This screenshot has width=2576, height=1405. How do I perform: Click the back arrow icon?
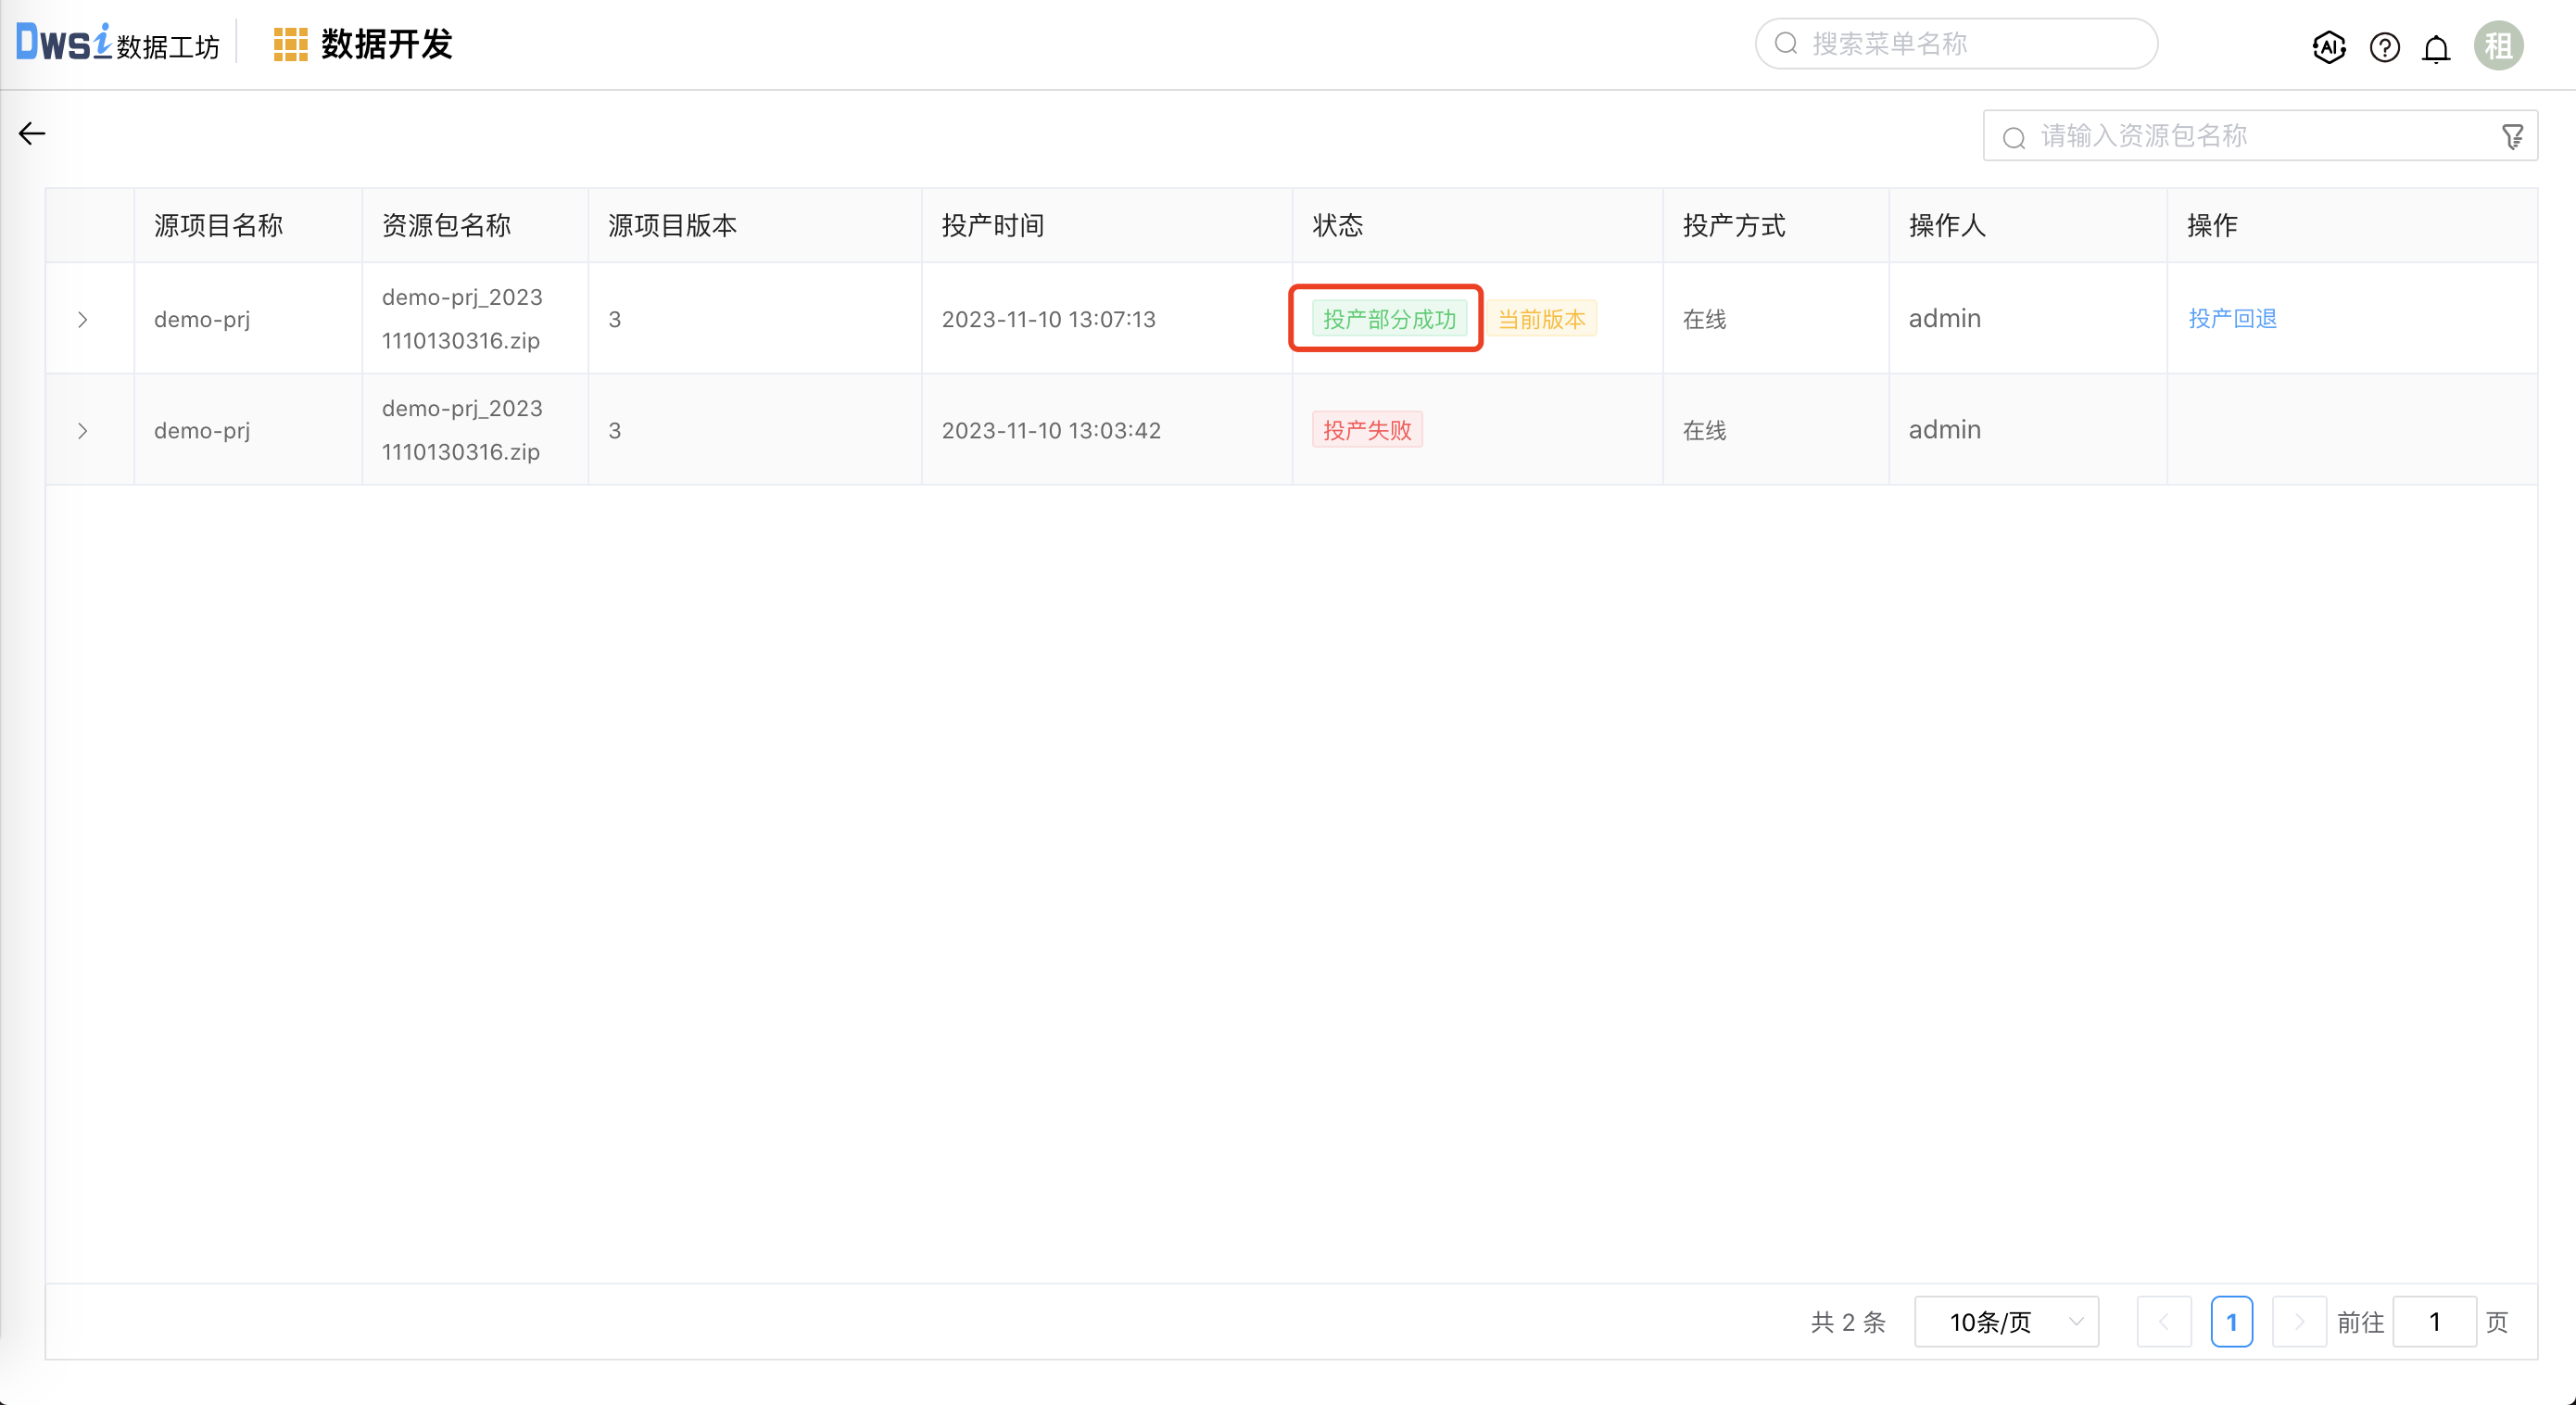pos(32,134)
